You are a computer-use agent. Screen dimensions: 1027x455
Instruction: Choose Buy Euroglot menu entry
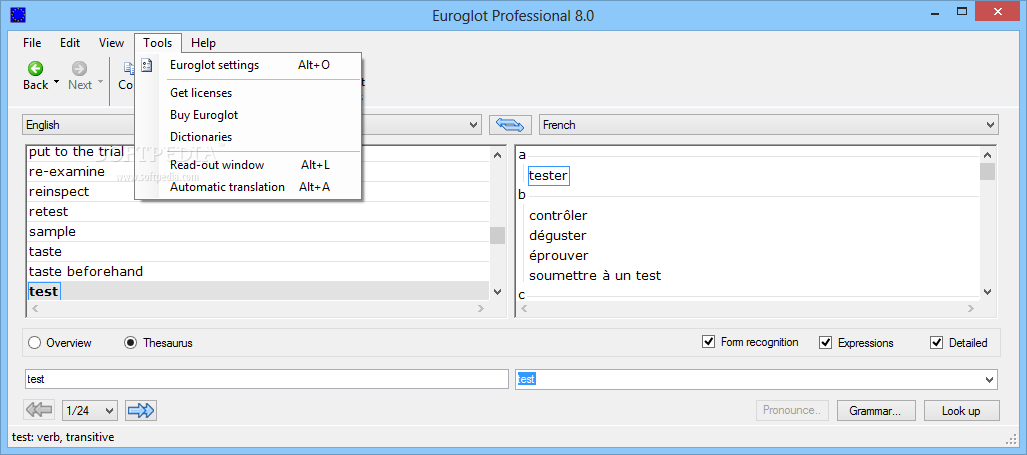coord(248,115)
